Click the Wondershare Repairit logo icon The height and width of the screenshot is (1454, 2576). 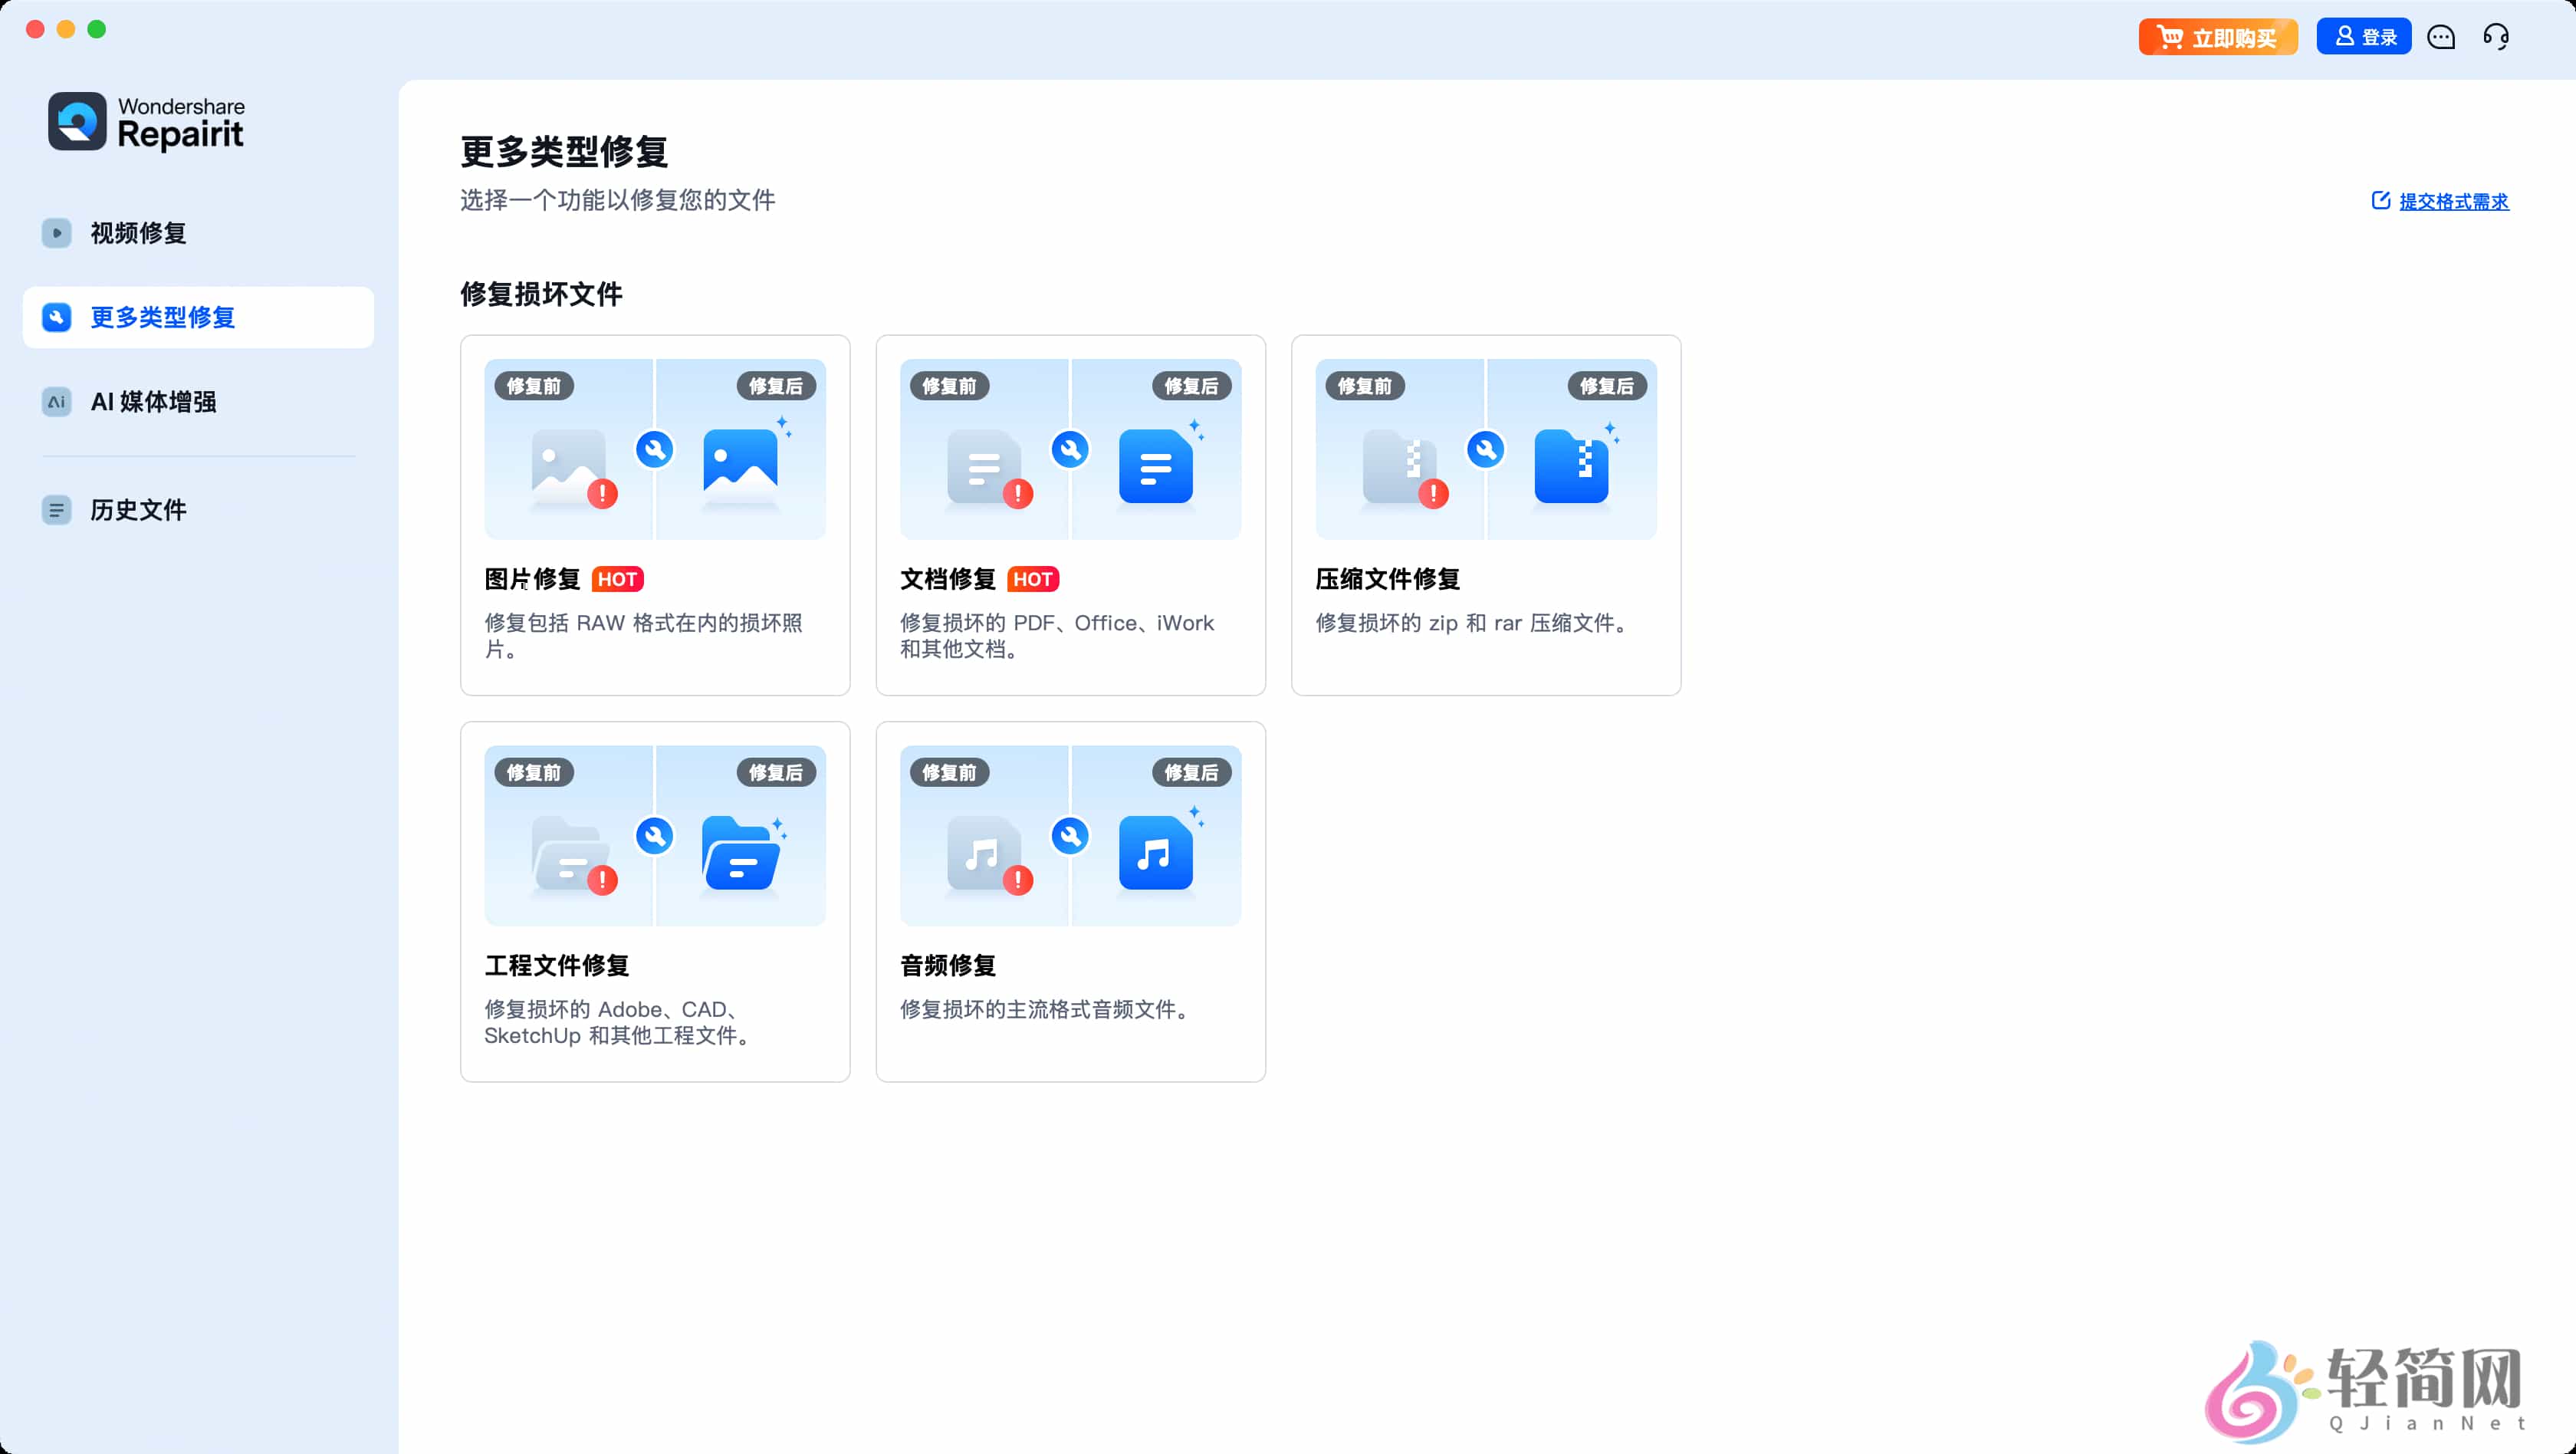pyautogui.click(x=77, y=122)
